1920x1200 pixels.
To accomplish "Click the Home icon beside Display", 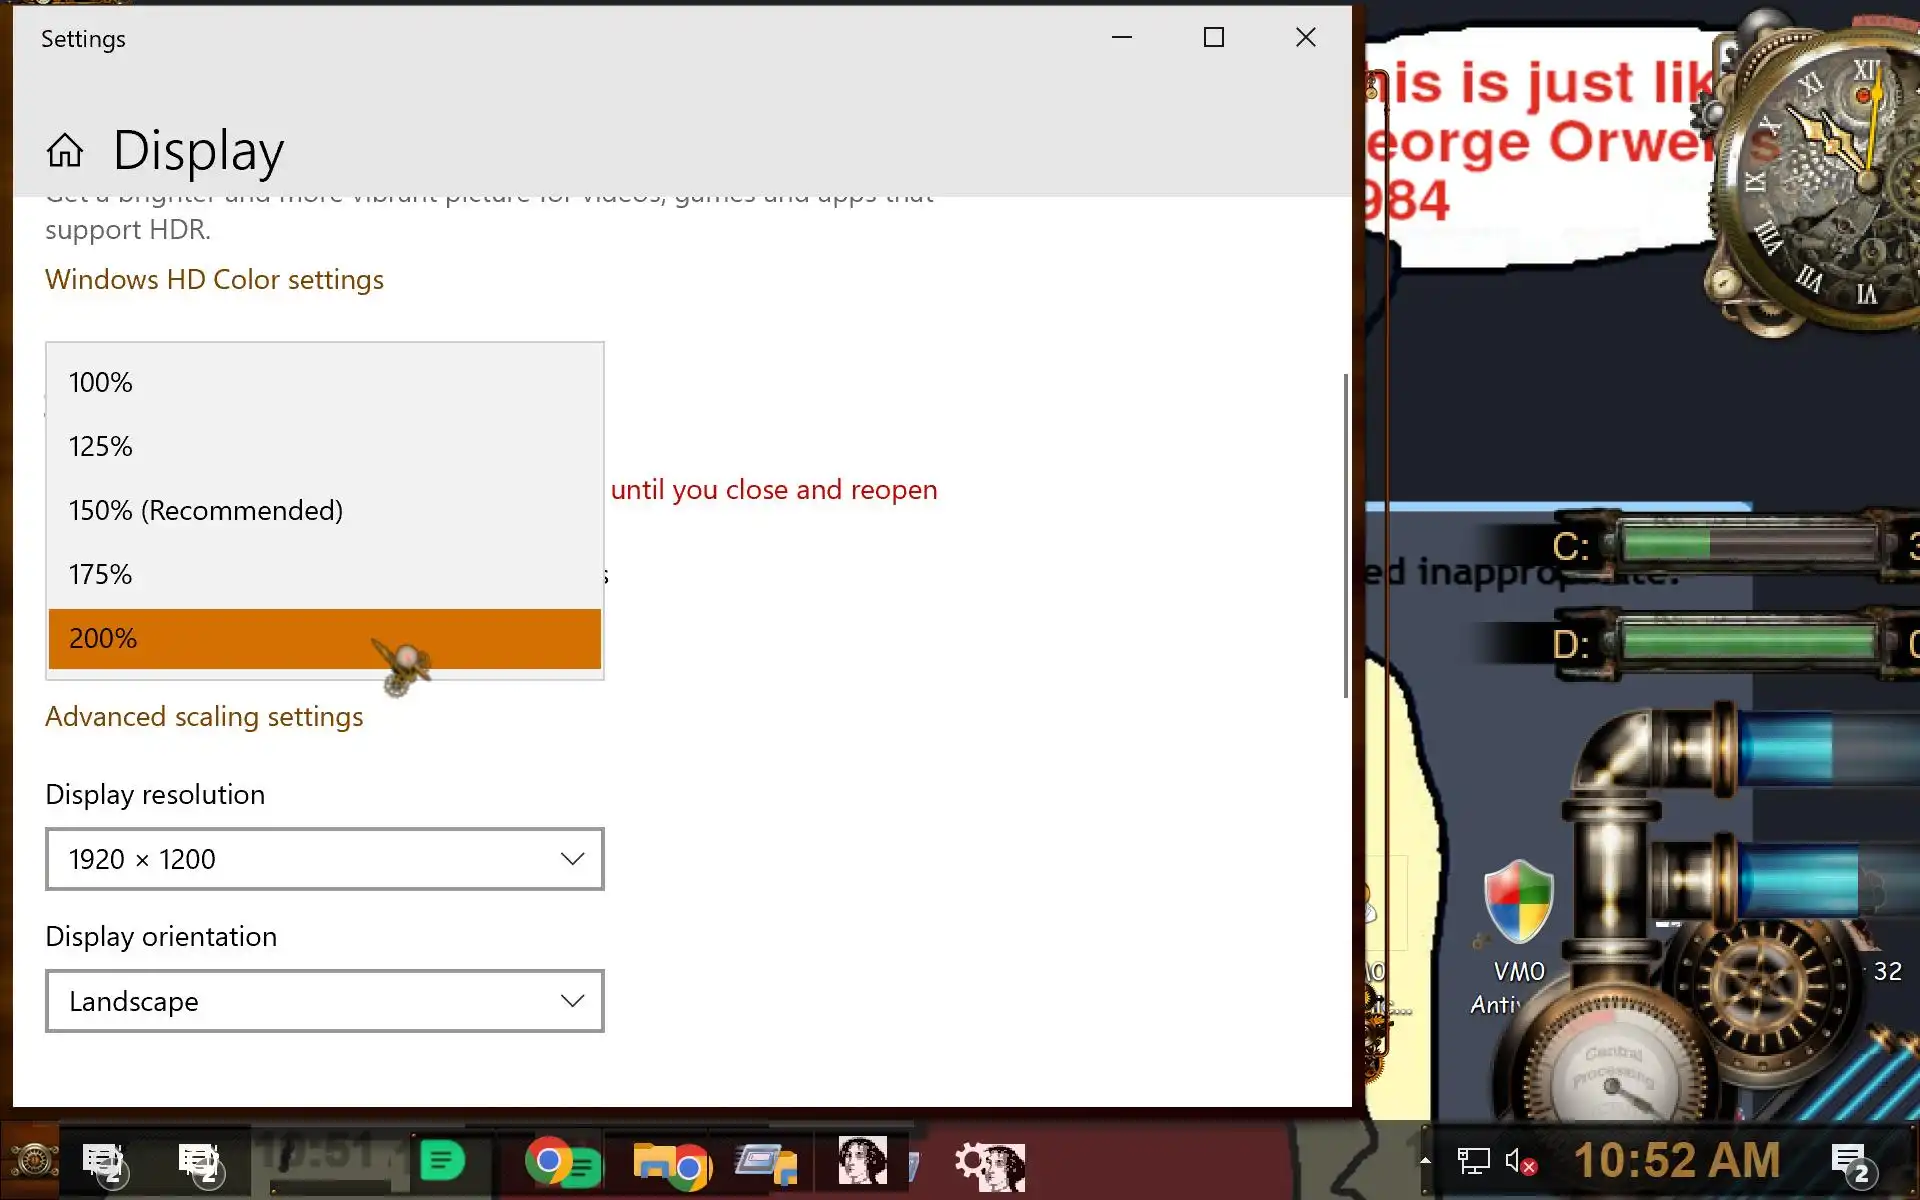I will (65, 151).
